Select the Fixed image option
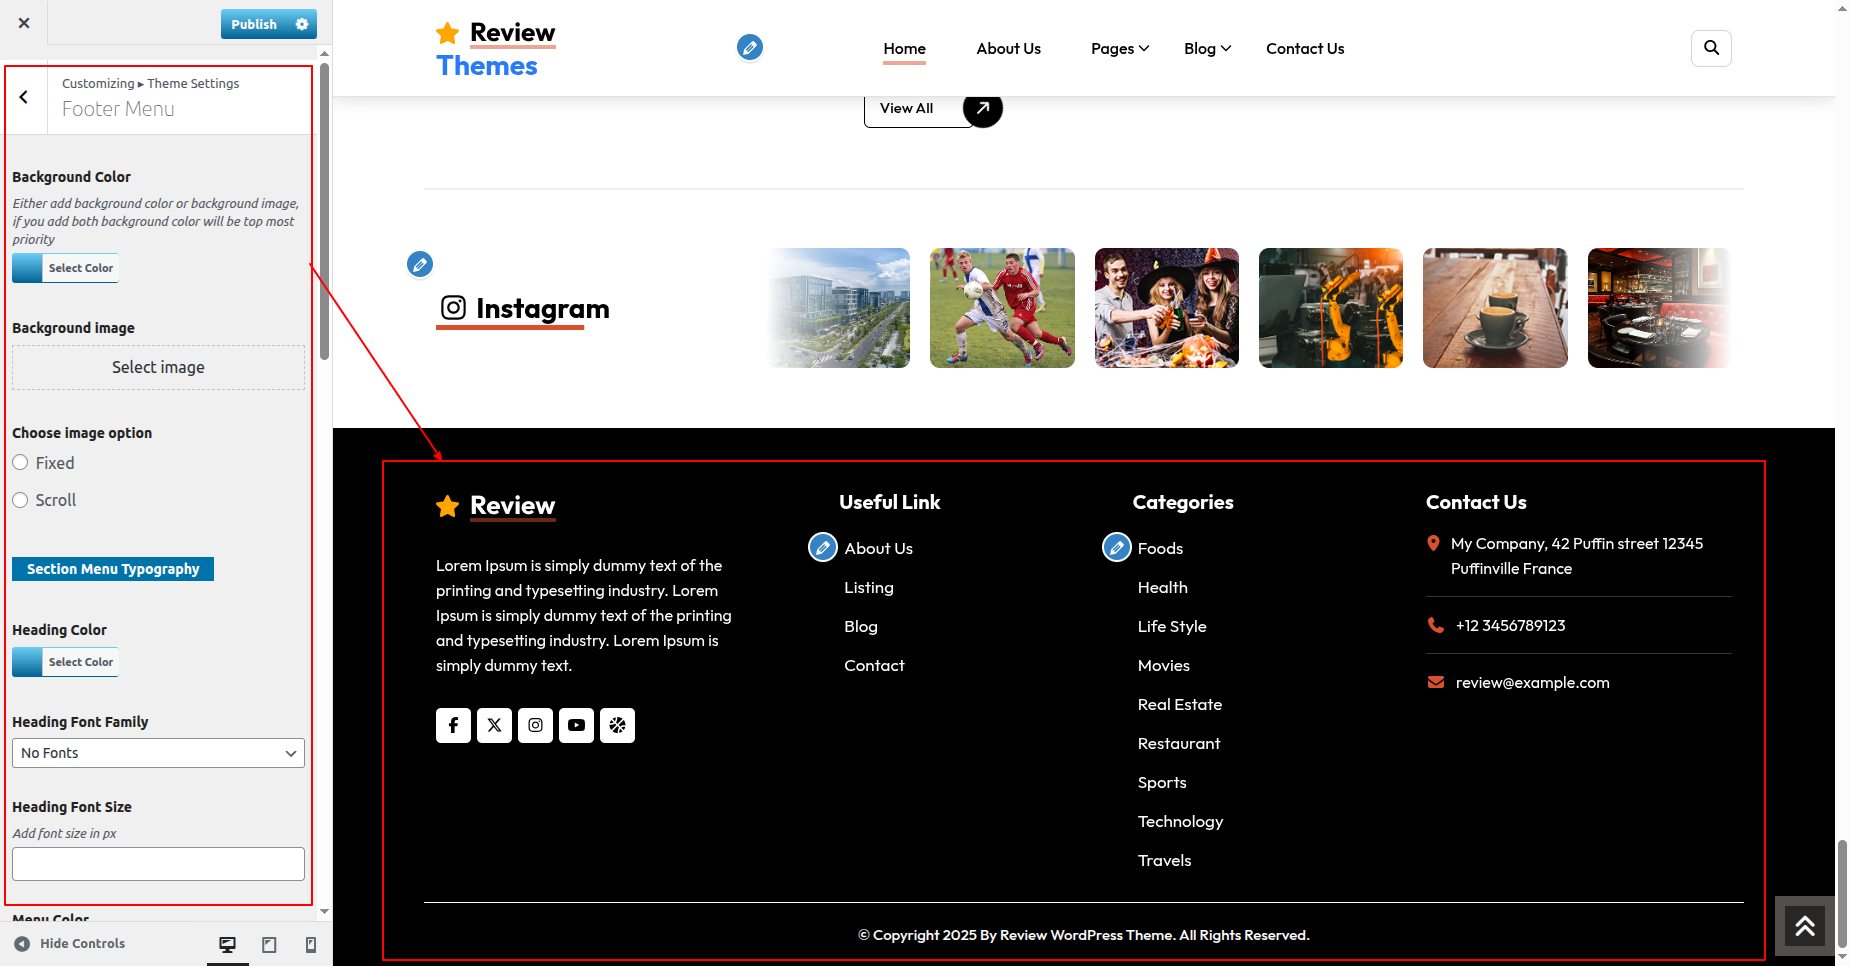The width and height of the screenshot is (1850, 966). tap(20, 463)
